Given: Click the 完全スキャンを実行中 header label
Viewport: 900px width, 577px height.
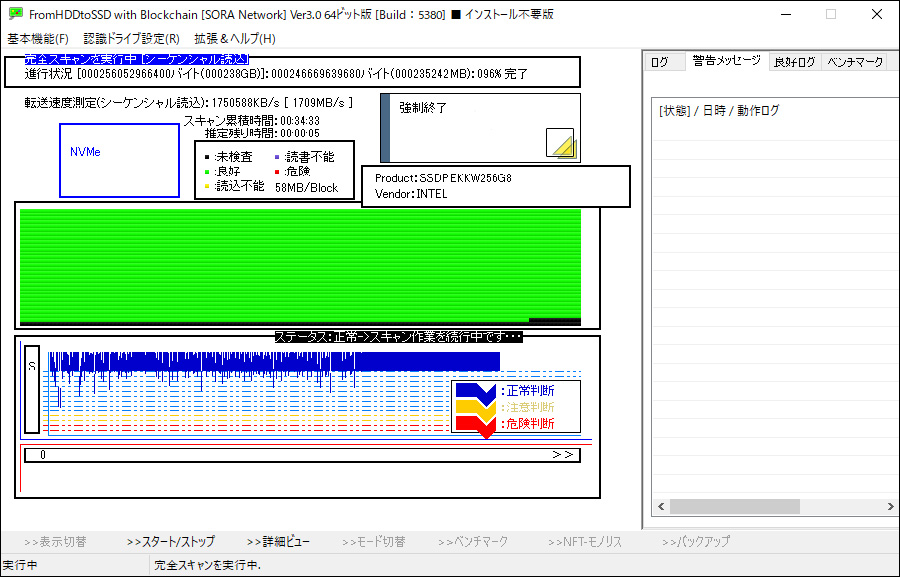Looking at the screenshot, I should [137, 59].
